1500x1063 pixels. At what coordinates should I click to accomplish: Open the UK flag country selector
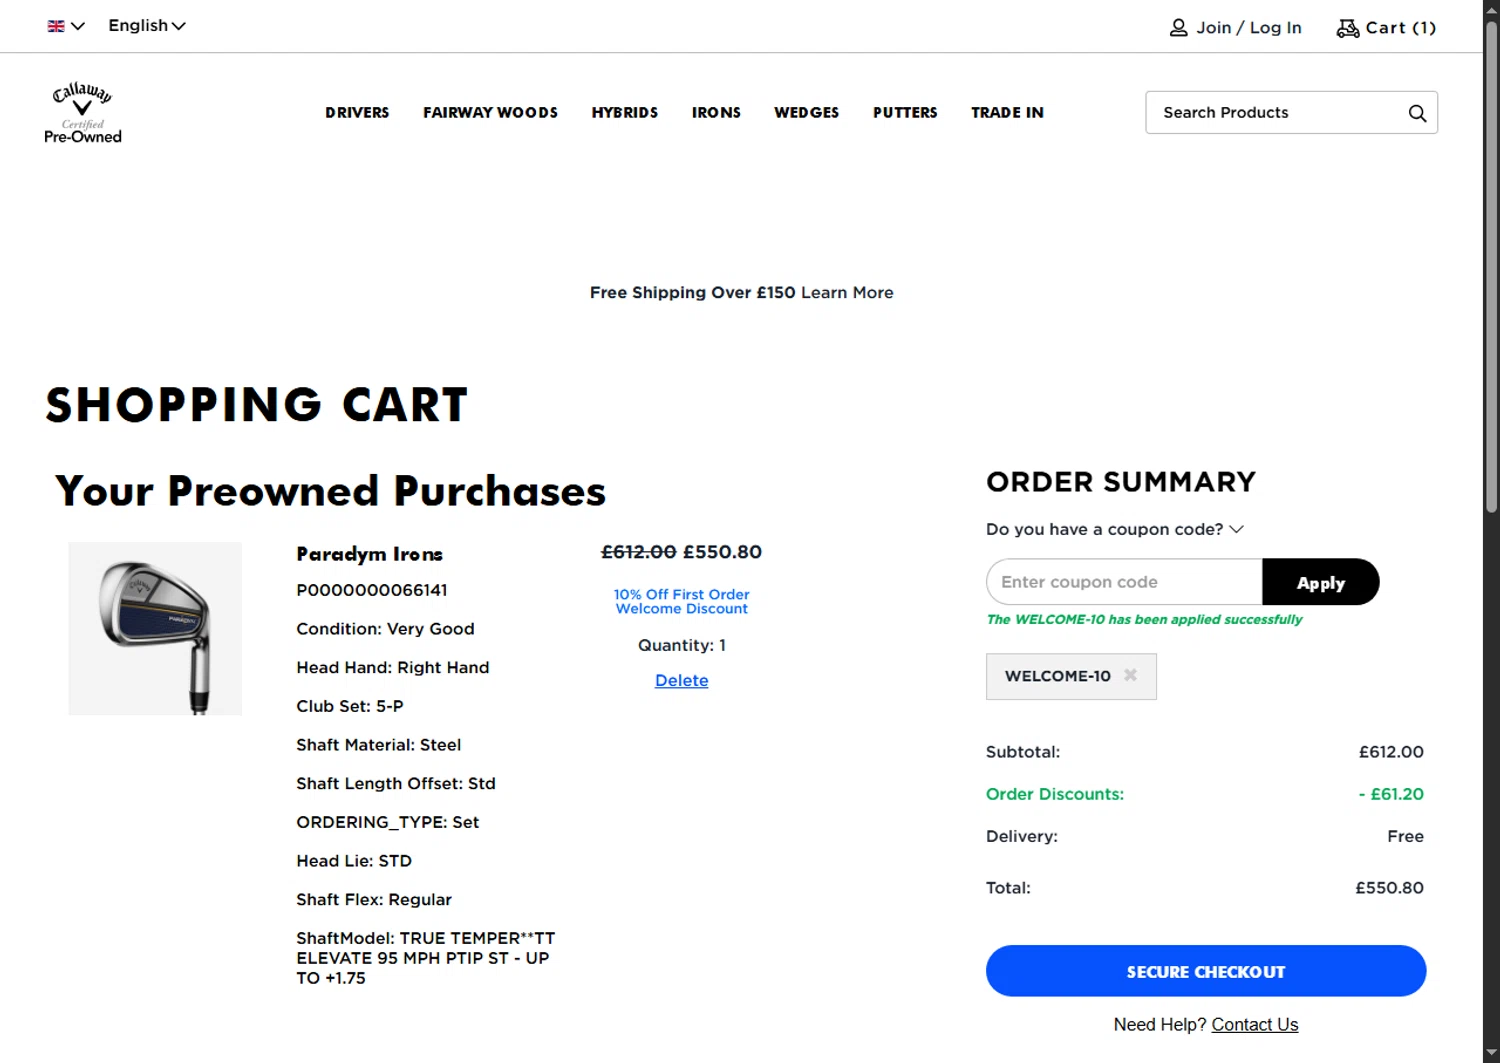point(66,26)
